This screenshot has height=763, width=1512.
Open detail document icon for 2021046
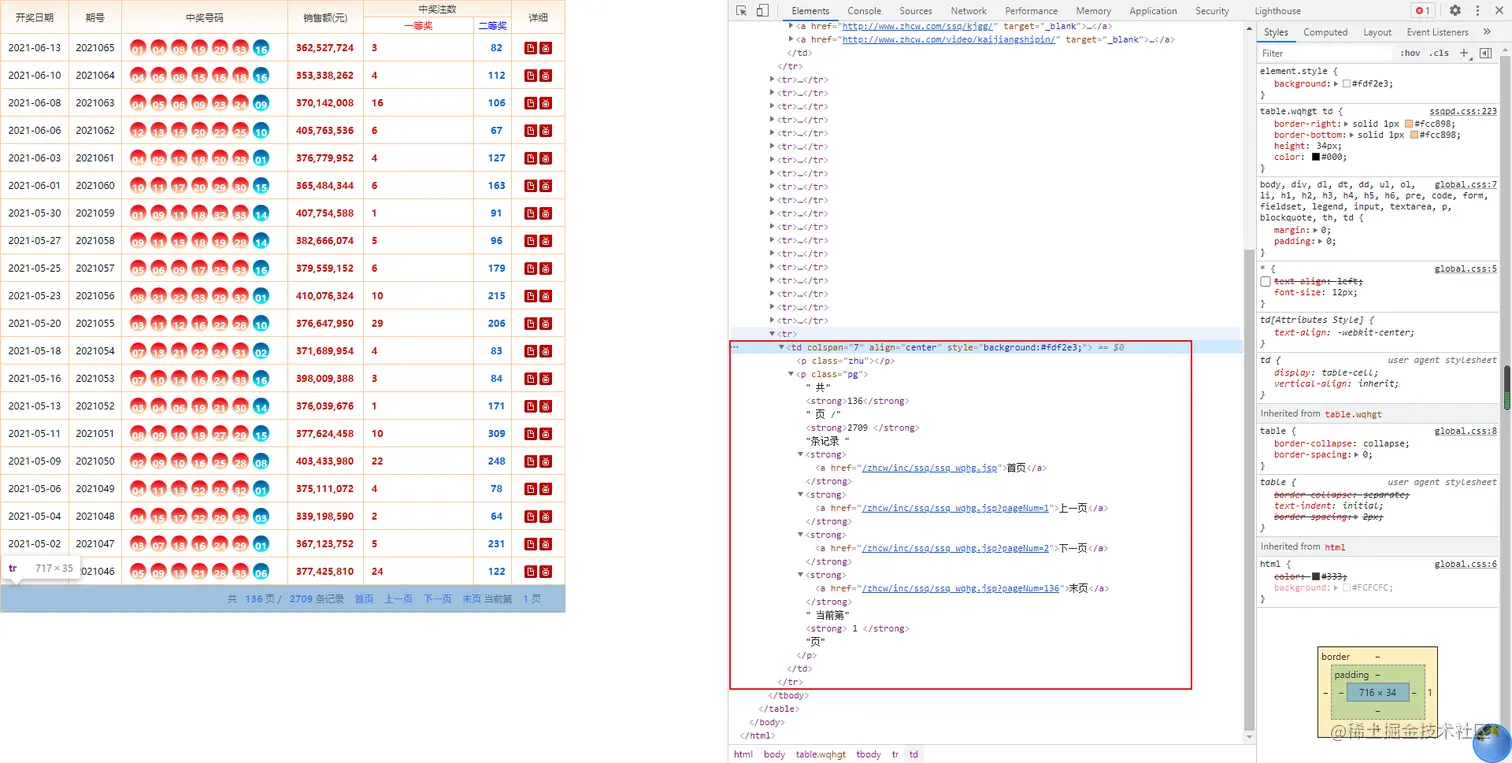click(x=531, y=571)
